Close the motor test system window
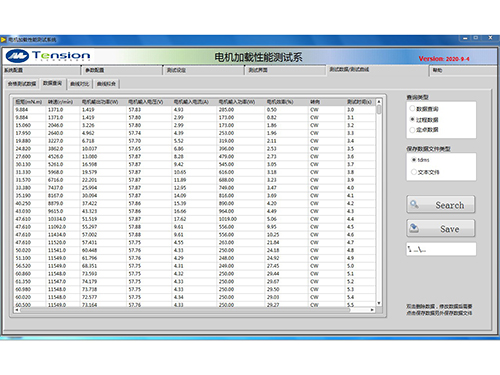This screenshot has height=375, width=500. point(490,38)
